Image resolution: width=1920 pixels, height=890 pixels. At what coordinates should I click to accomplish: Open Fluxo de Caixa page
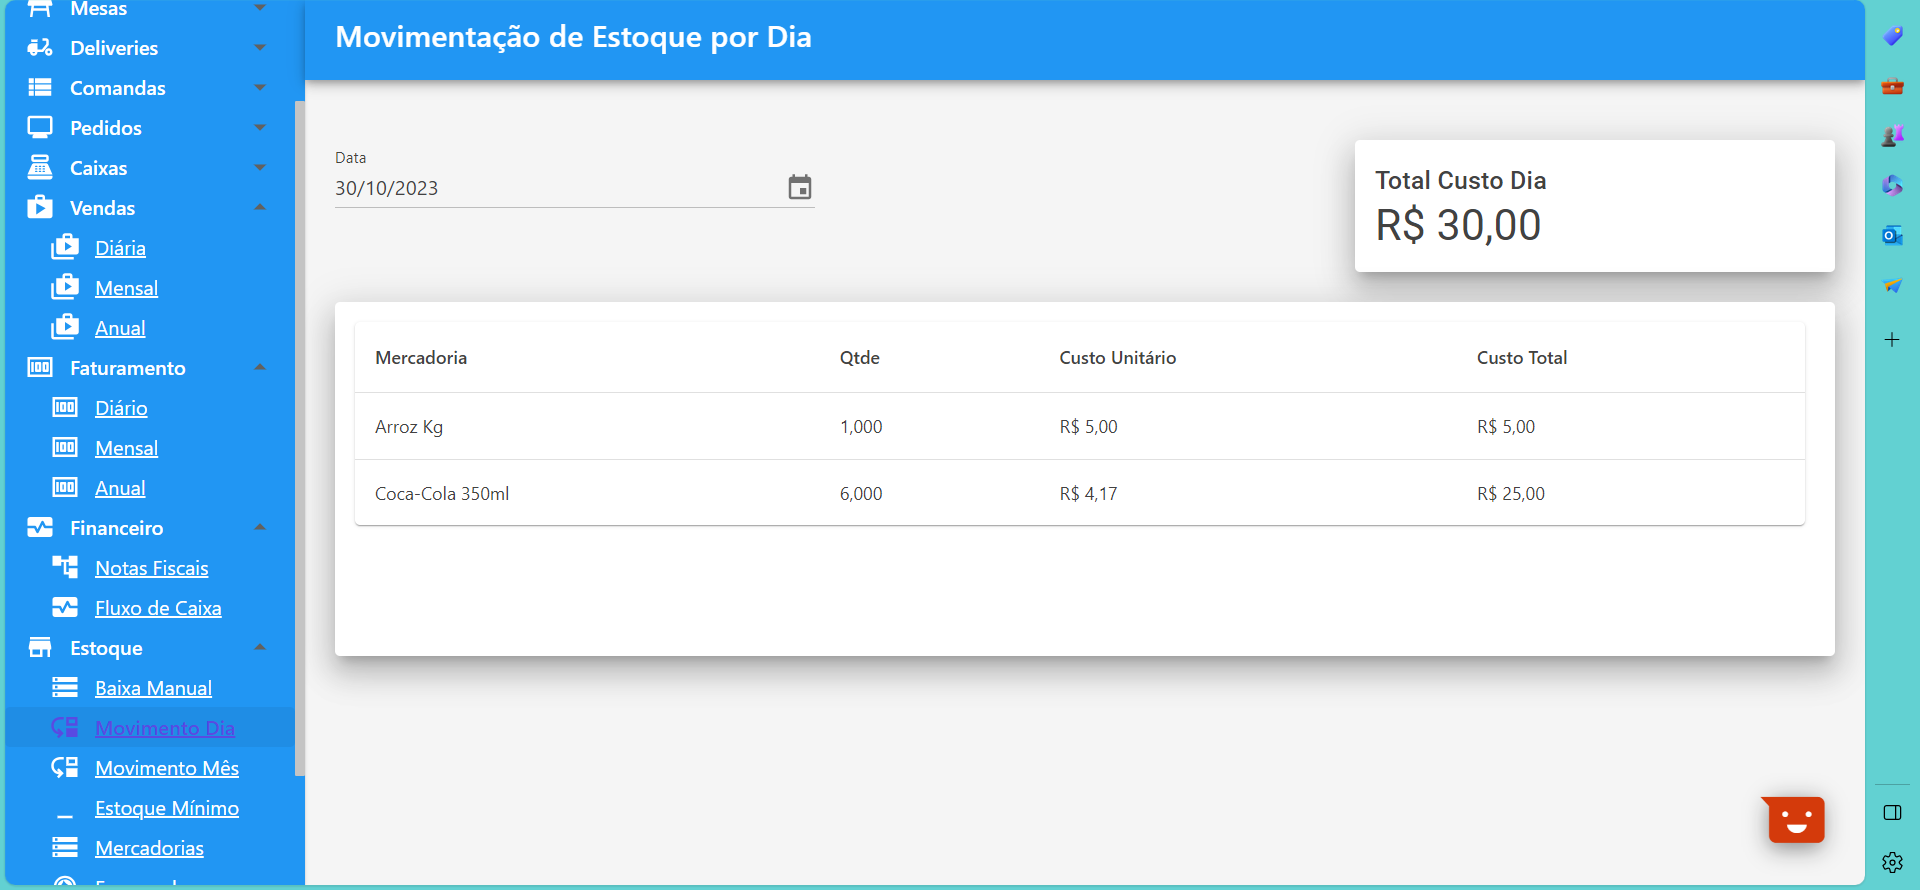pos(158,608)
